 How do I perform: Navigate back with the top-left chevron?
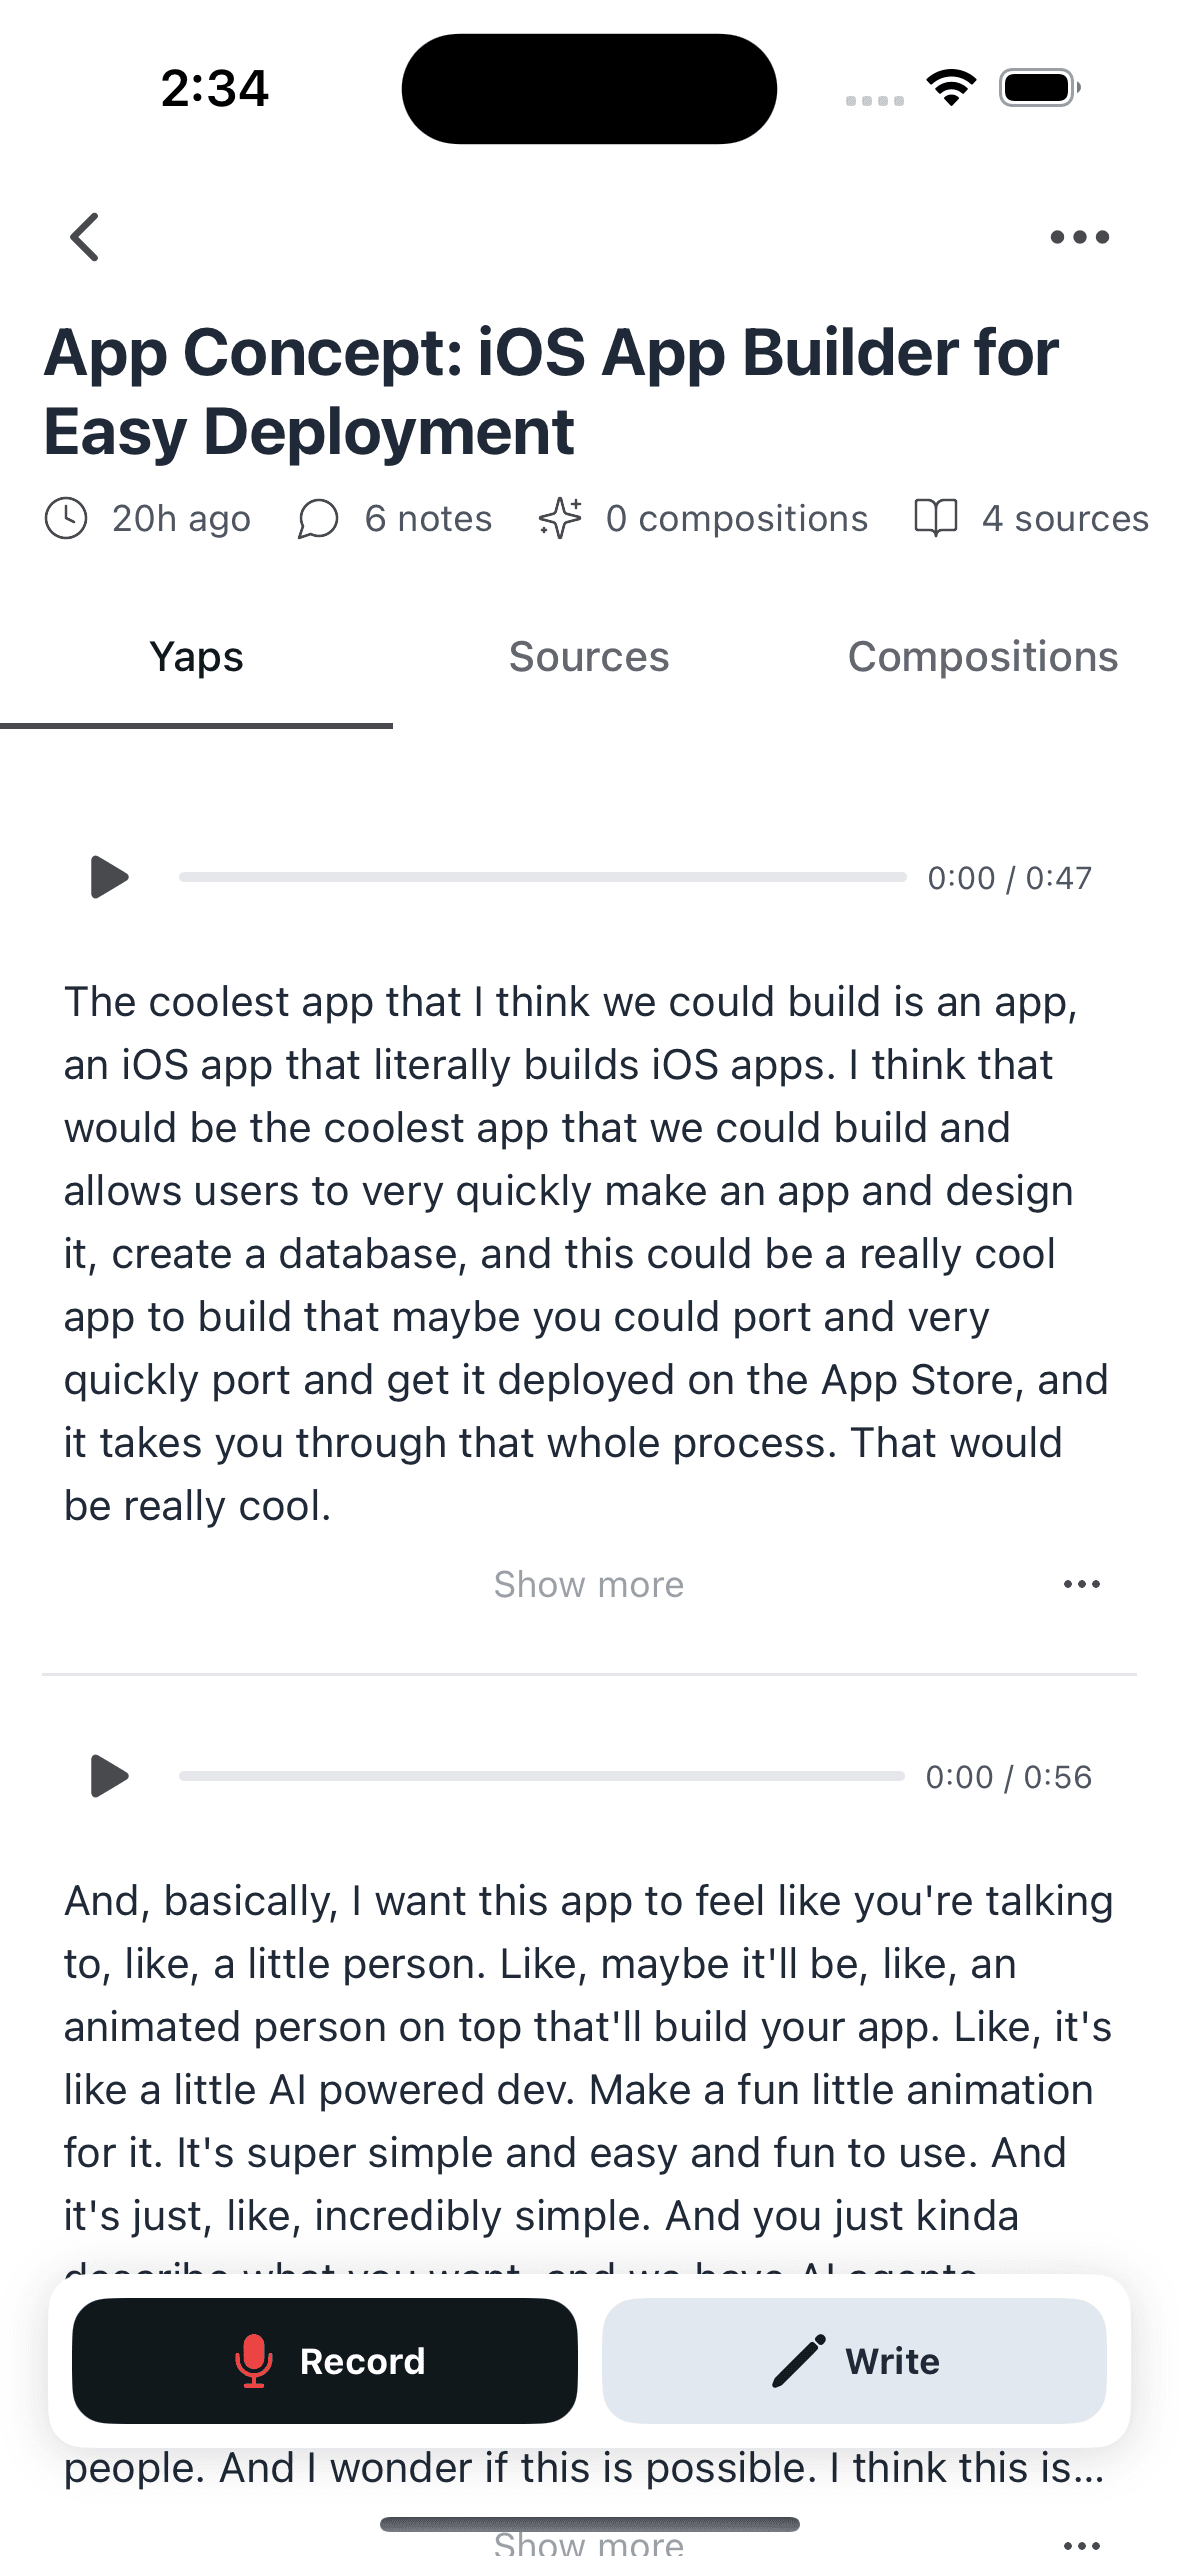[x=85, y=236]
